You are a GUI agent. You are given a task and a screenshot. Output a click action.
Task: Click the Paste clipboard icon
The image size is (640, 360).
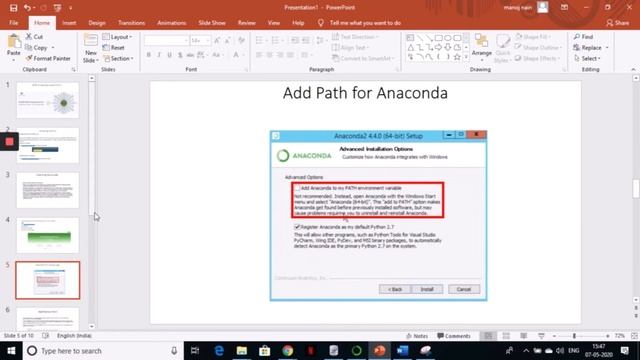[x=13, y=42]
